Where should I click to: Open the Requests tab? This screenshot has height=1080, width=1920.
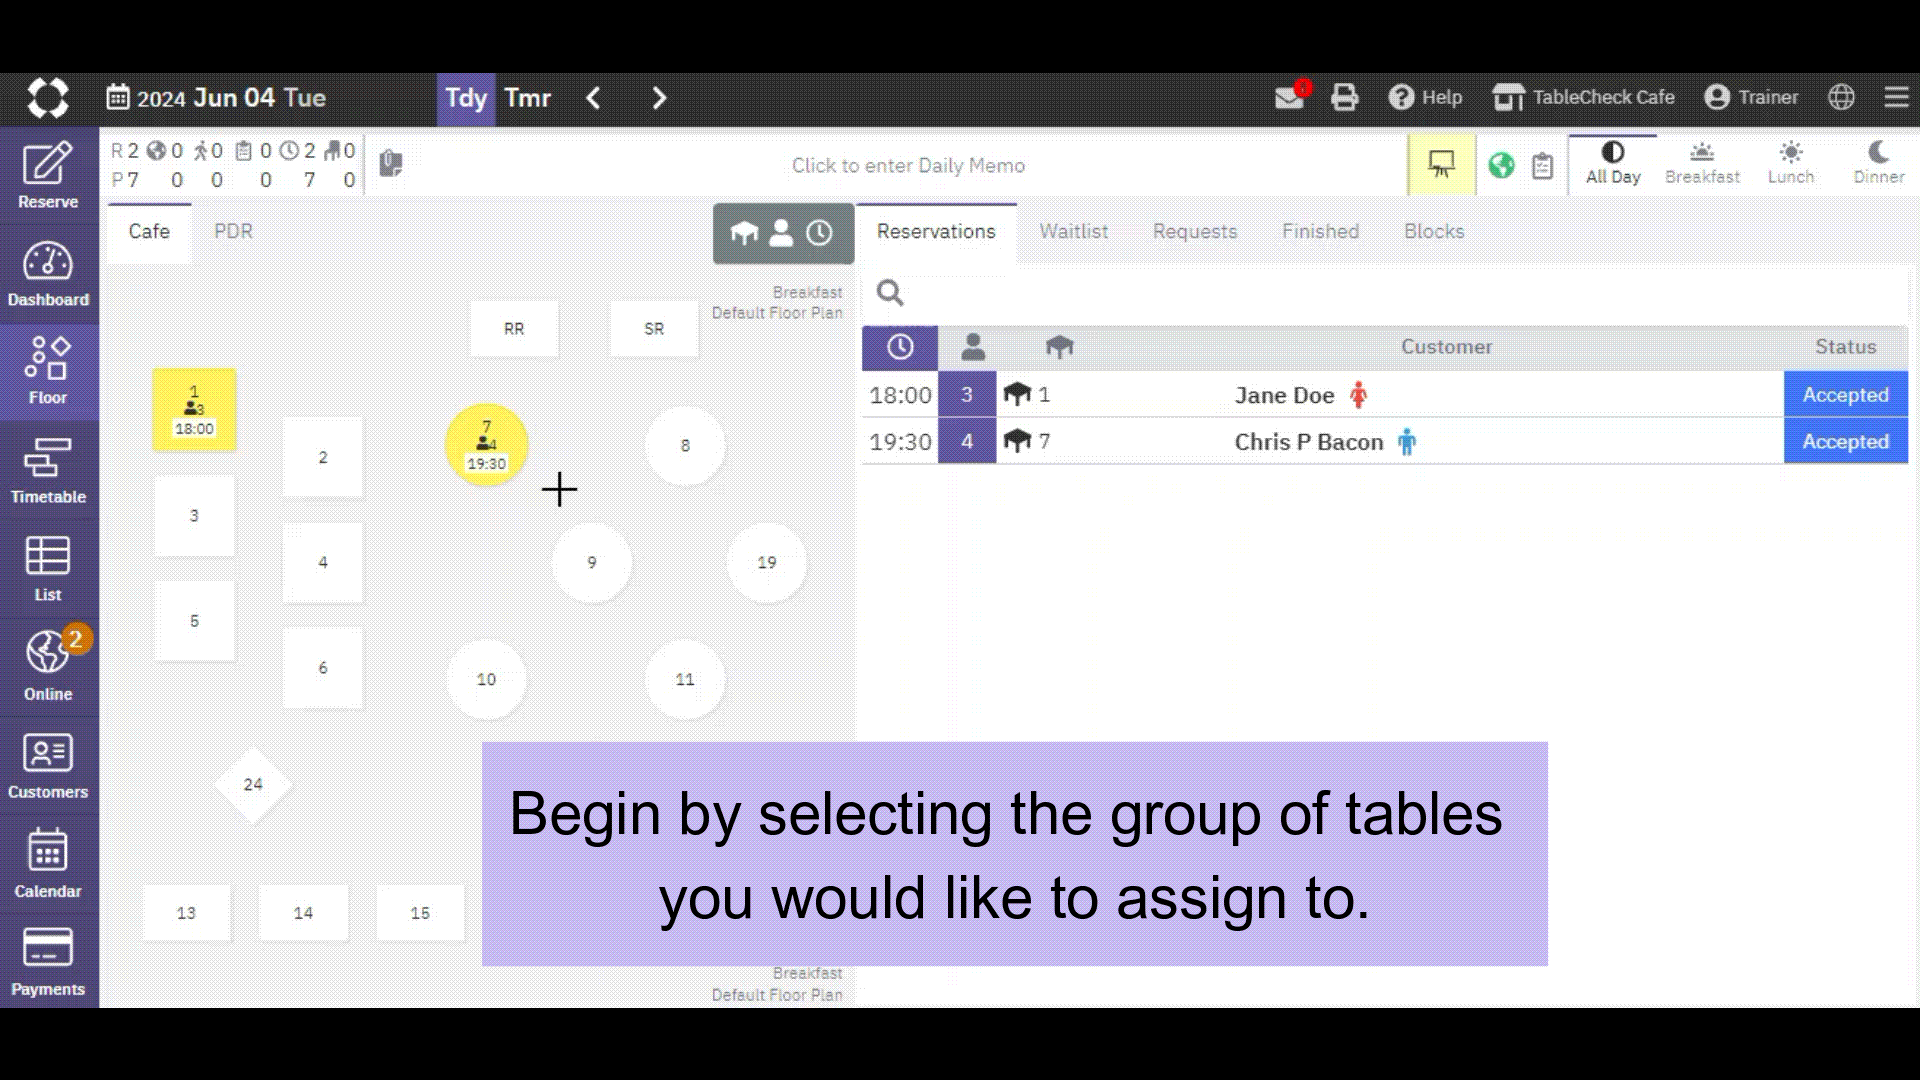point(1195,232)
